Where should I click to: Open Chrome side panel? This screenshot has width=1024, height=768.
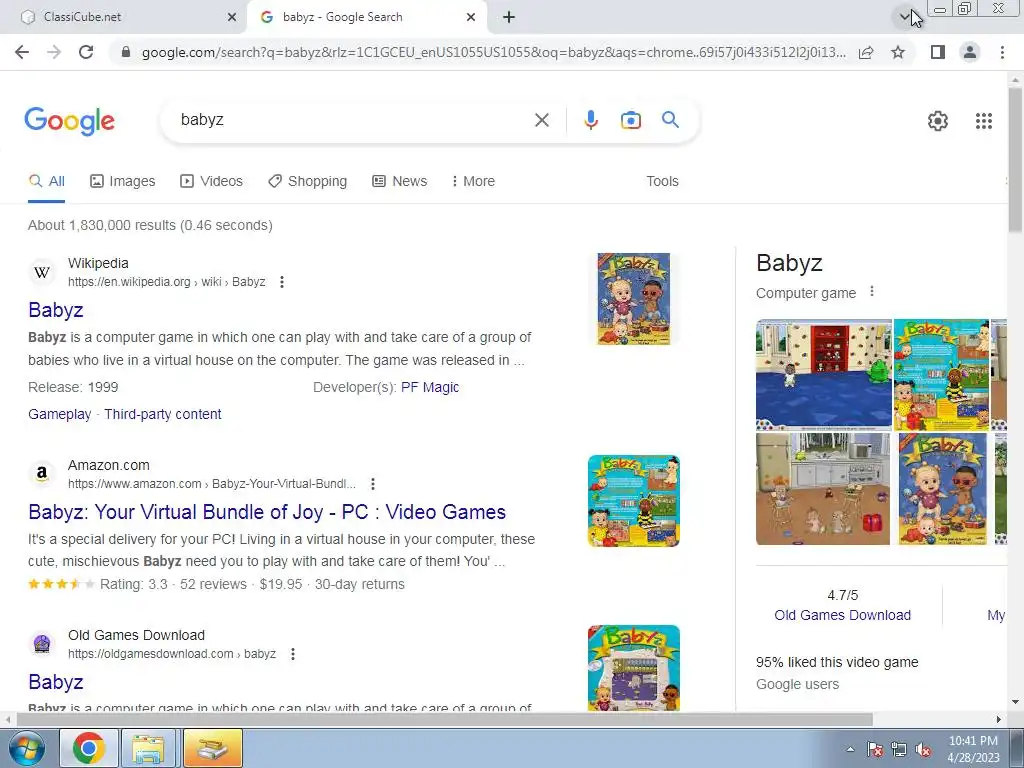(x=938, y=52)
